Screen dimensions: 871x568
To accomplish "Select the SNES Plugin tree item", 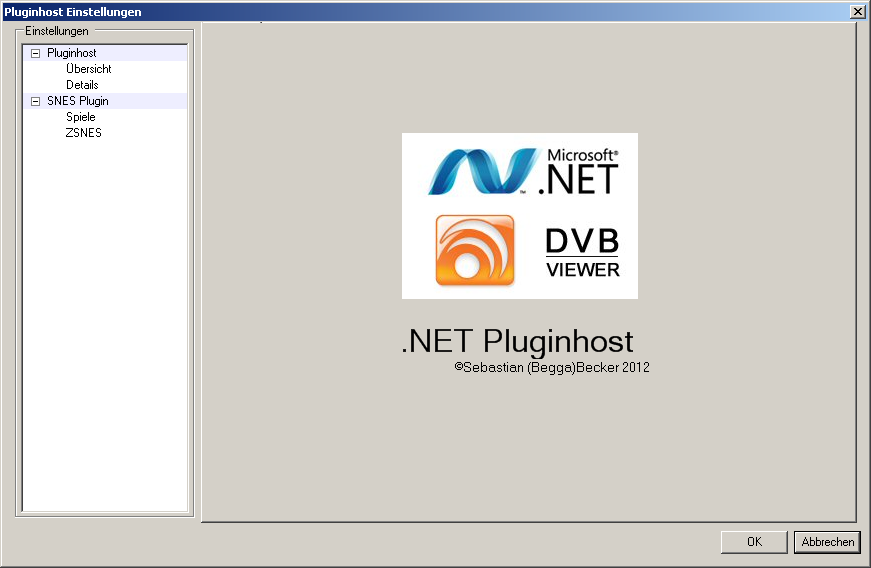I will (77, 101).
